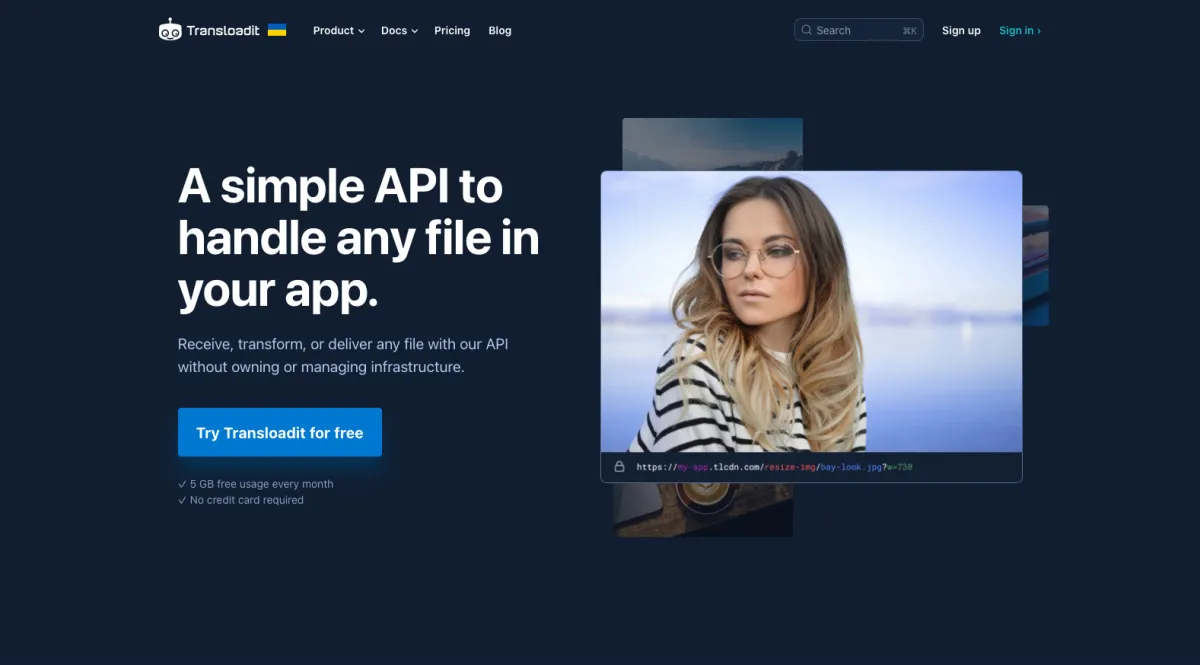Viewport: 1200px width, 665px height.
Task: Click the 'Receive, transform, or deliver' description text
Action: click(x=343, y=355)
